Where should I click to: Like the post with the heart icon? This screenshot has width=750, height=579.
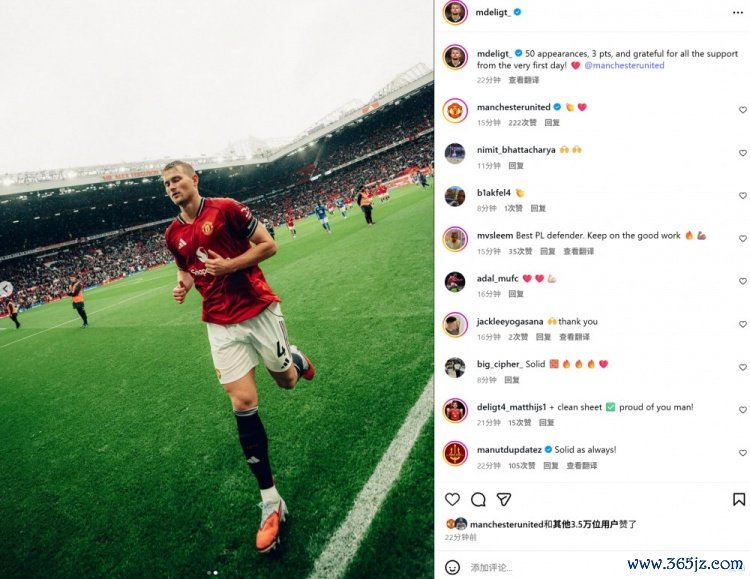pyautogui.click(x=452, y=500)
